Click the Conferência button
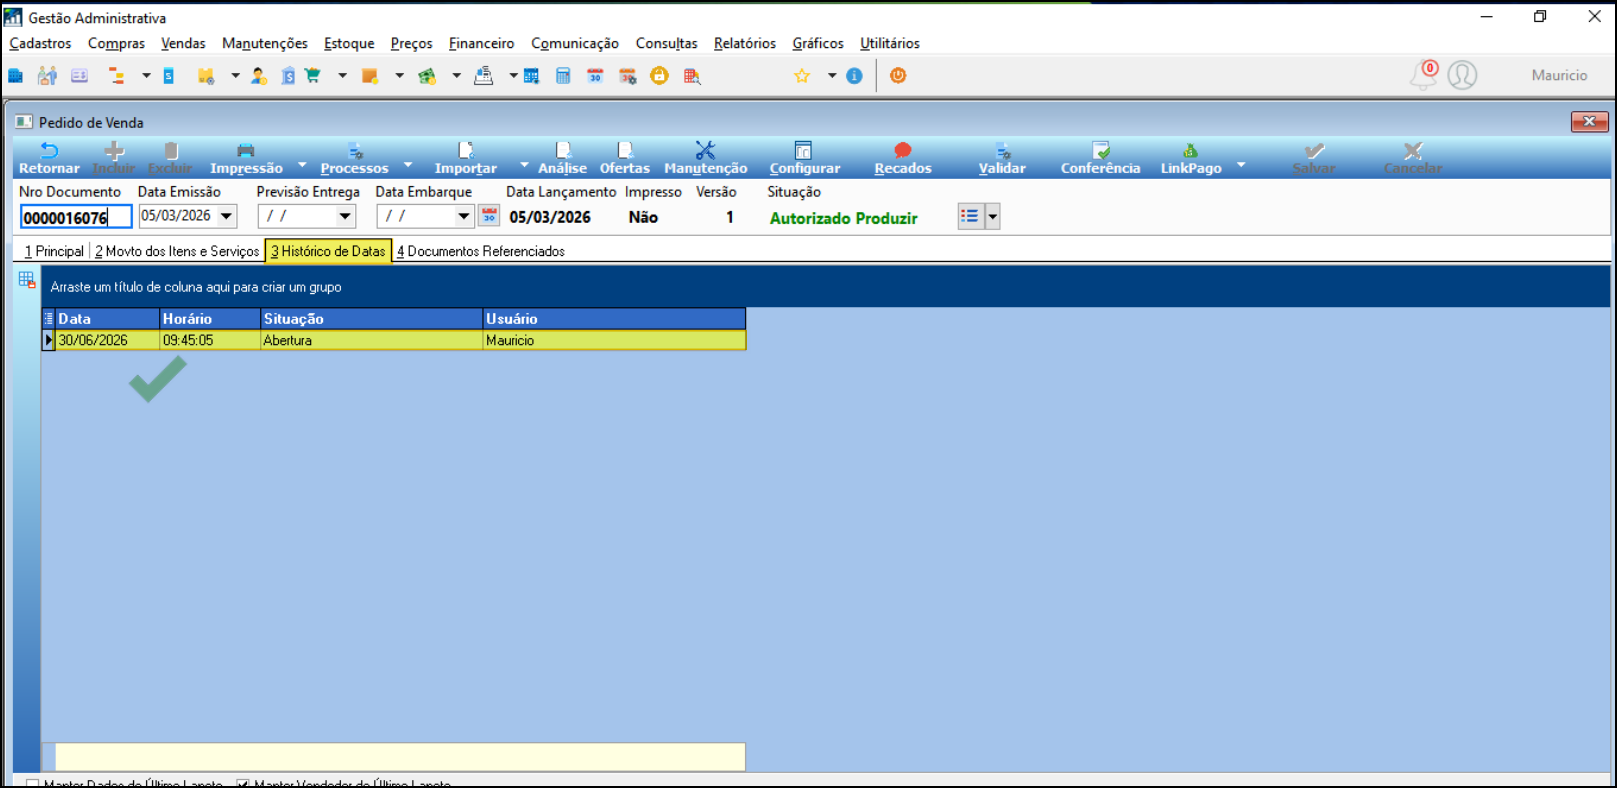 (1100, 158)
